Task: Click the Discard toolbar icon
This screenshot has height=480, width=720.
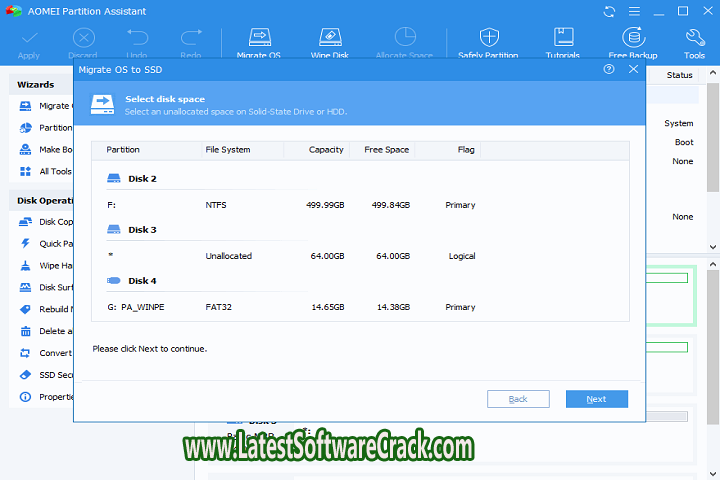Action: tap(84, 38)
